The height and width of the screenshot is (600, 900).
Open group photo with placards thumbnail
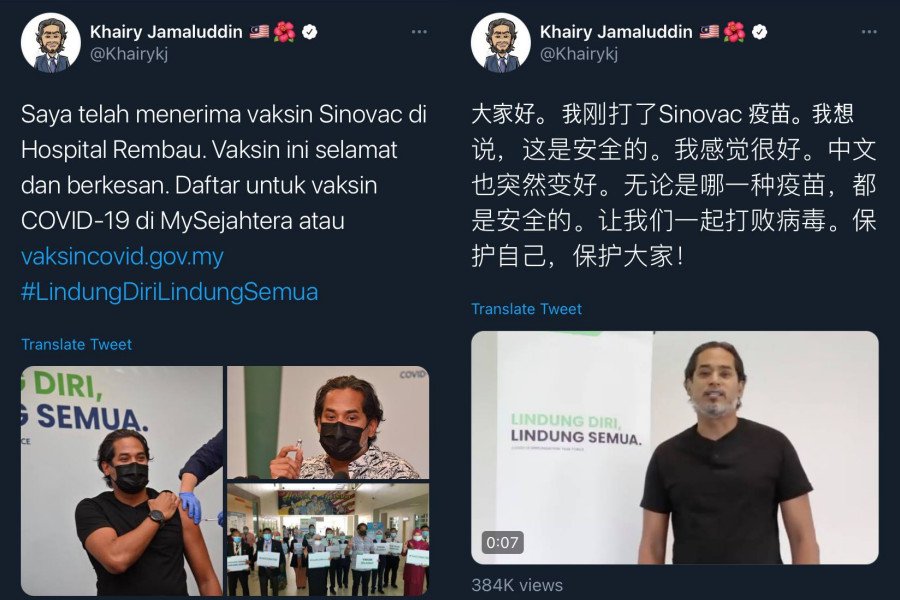(328, 539)
